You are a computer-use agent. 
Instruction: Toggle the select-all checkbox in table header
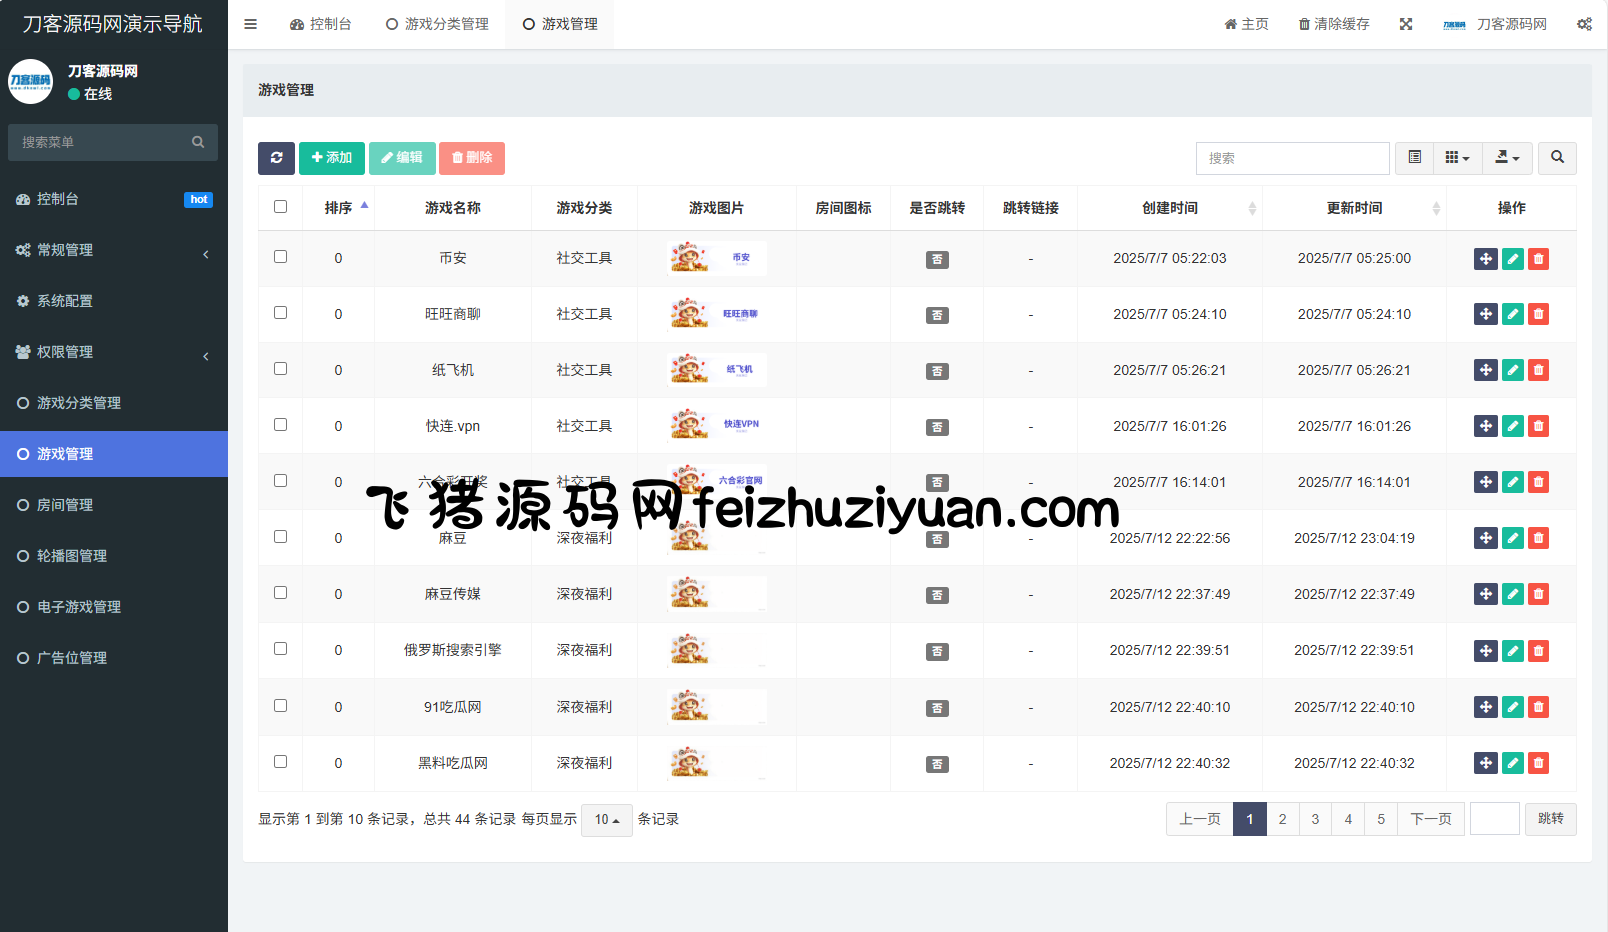280,207
